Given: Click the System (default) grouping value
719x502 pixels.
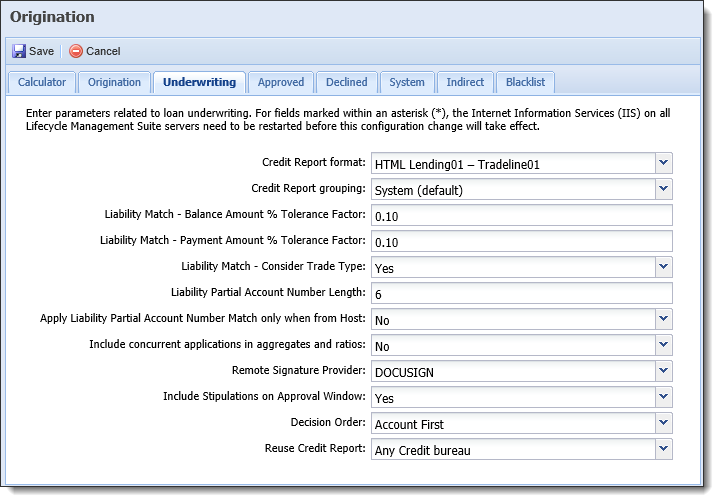Looking at the screenshot, I should 419,191.
